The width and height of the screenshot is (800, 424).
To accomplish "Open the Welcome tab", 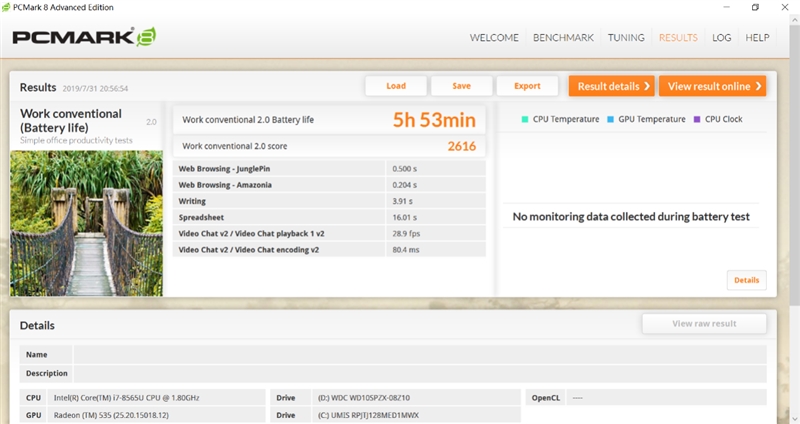I will [494, 38].
